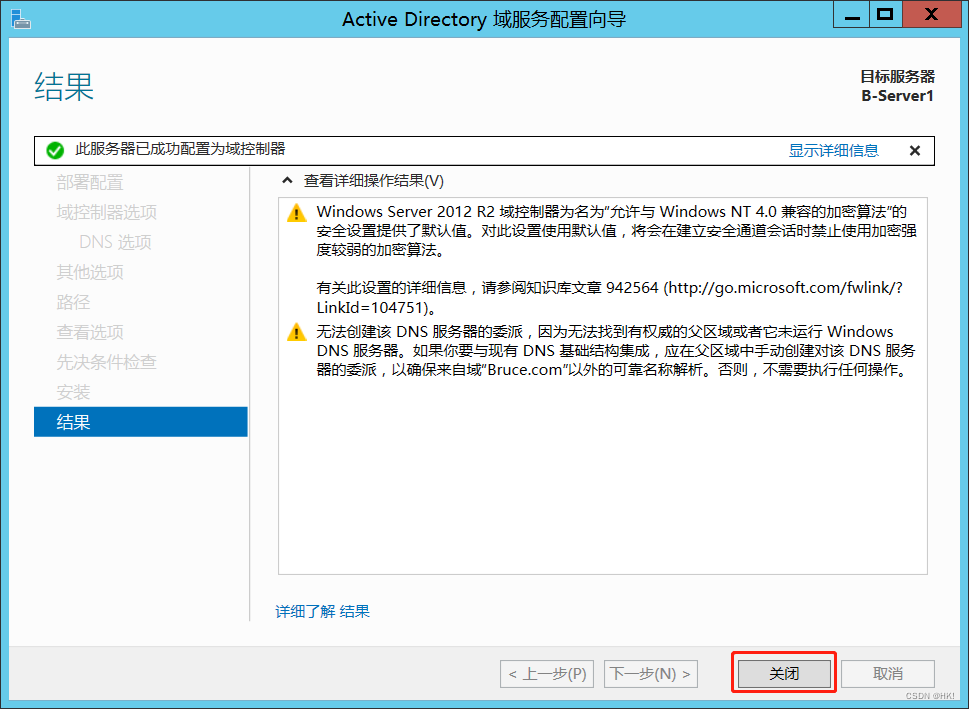
Task: Click the minimize window icon
Action: click(851, 14)
